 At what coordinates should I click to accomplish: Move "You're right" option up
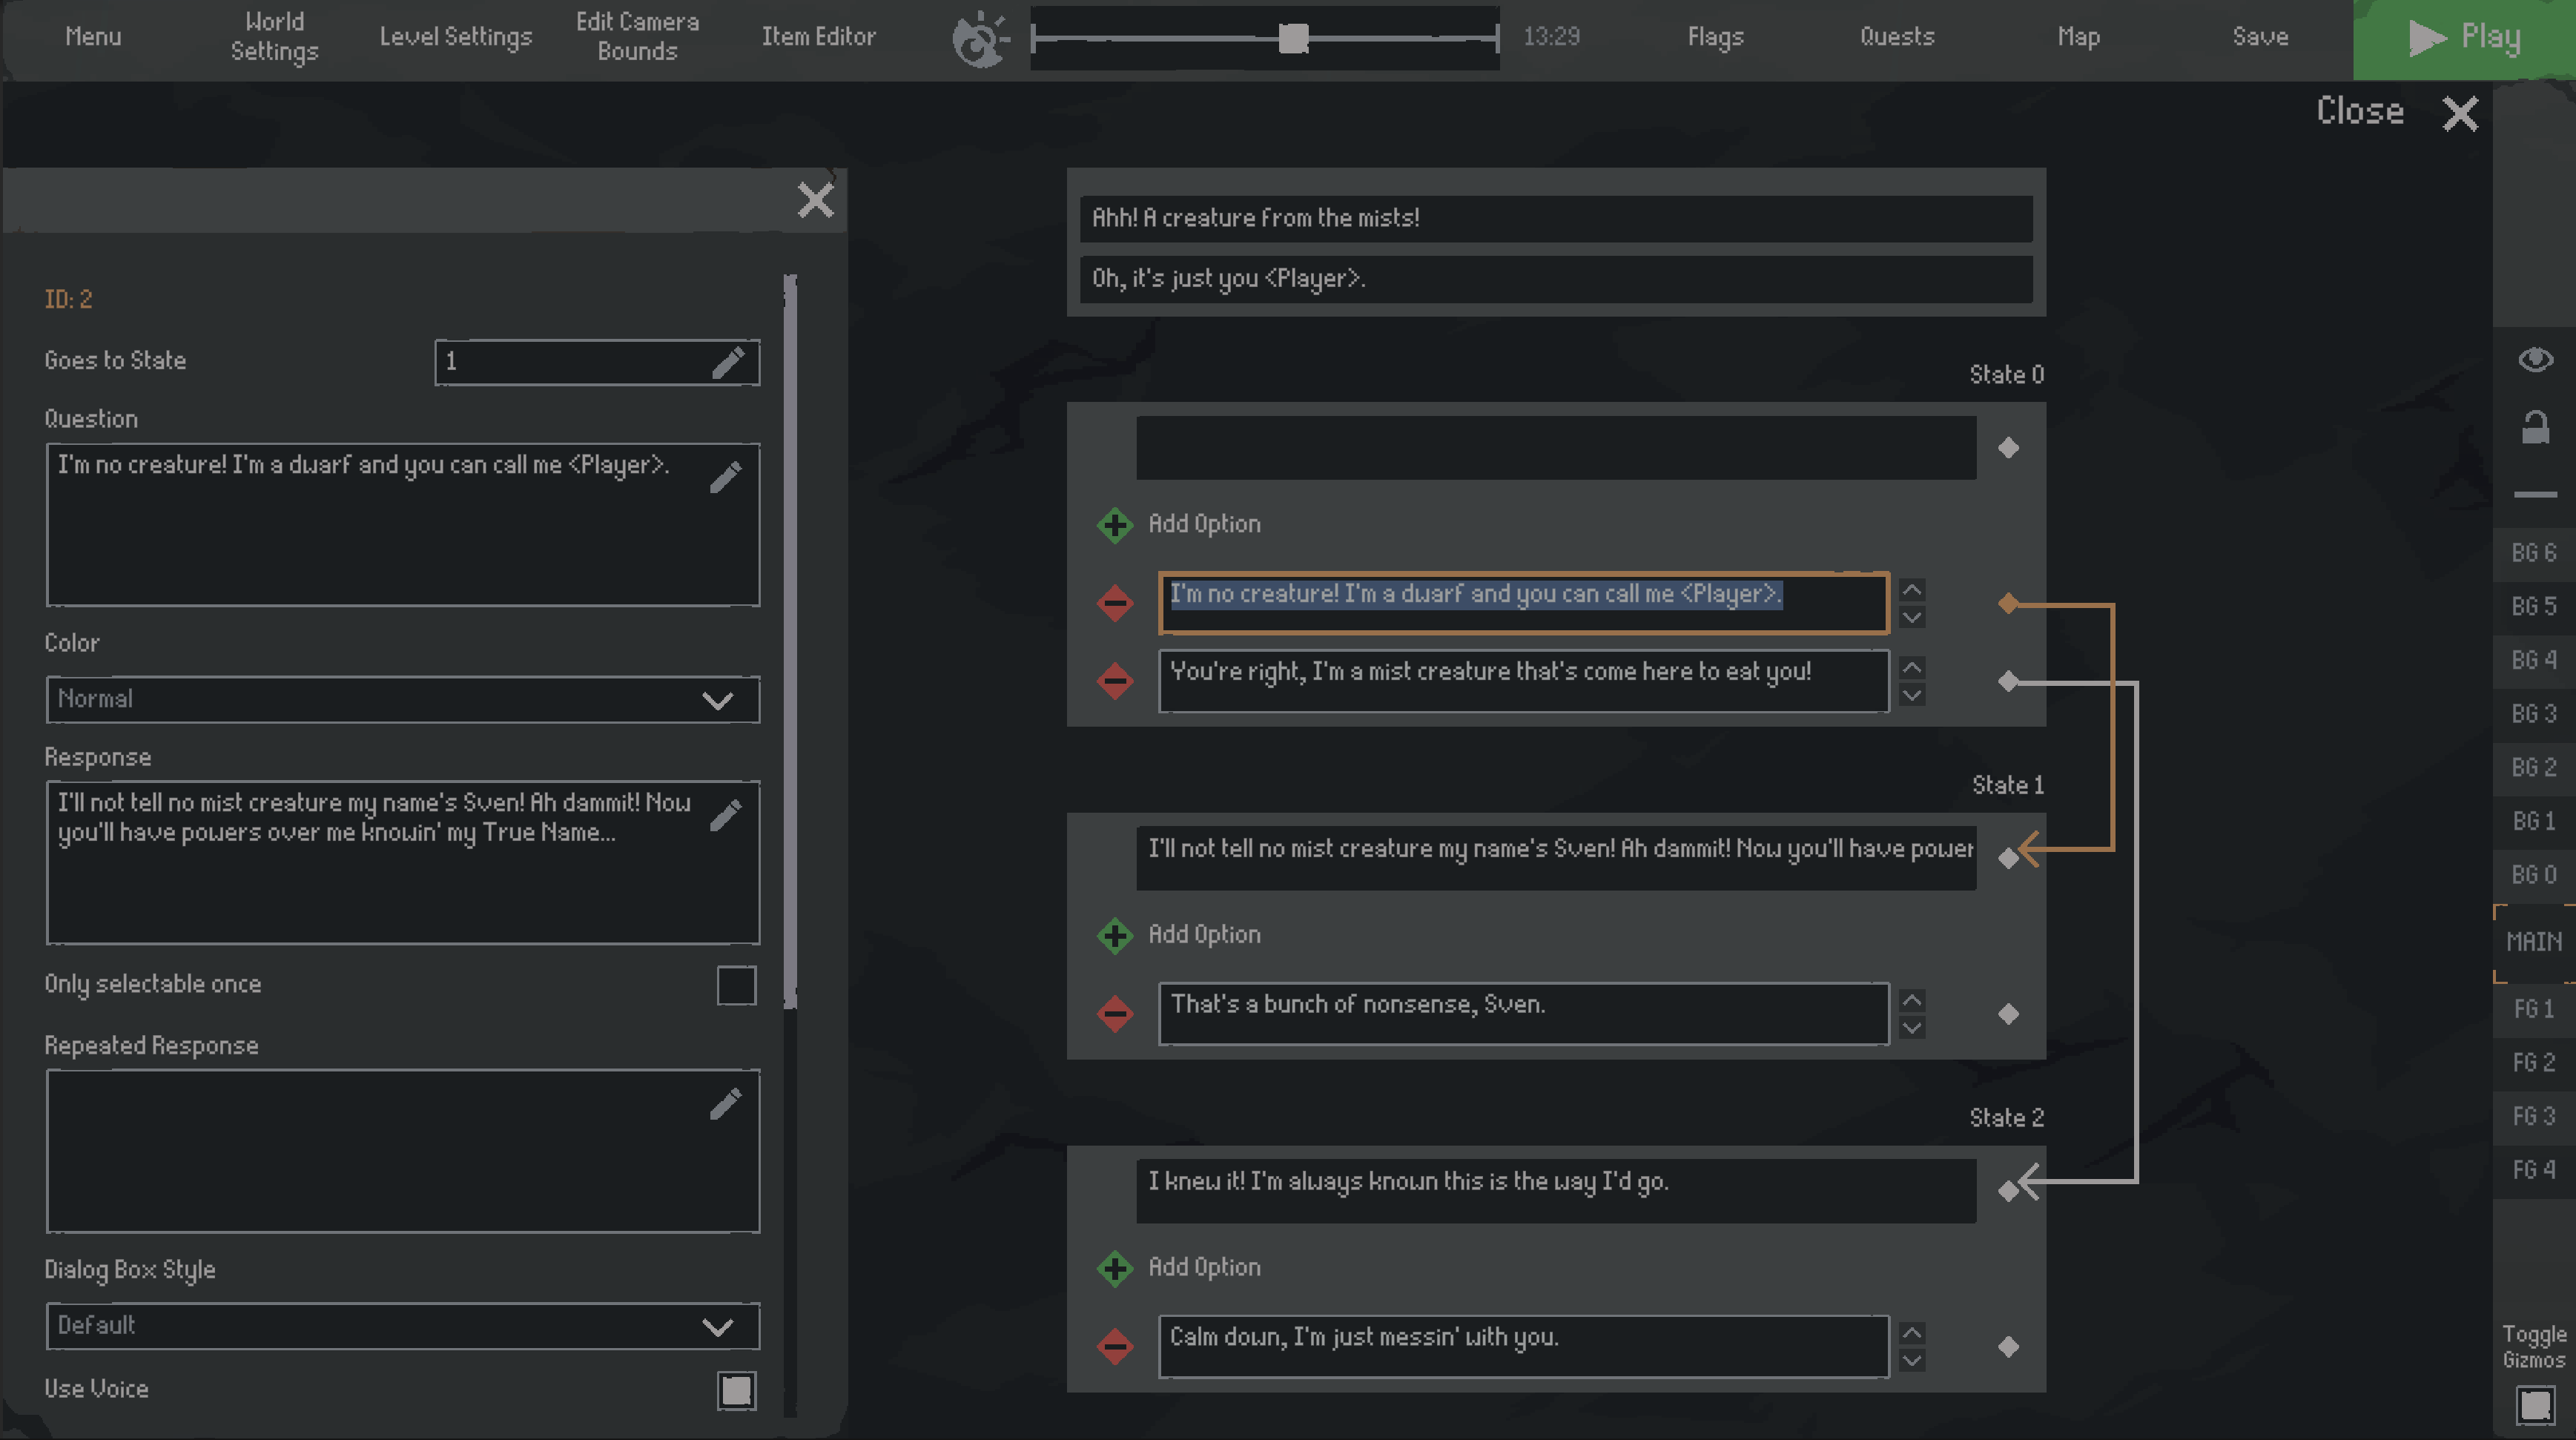tap(1911, 667)
